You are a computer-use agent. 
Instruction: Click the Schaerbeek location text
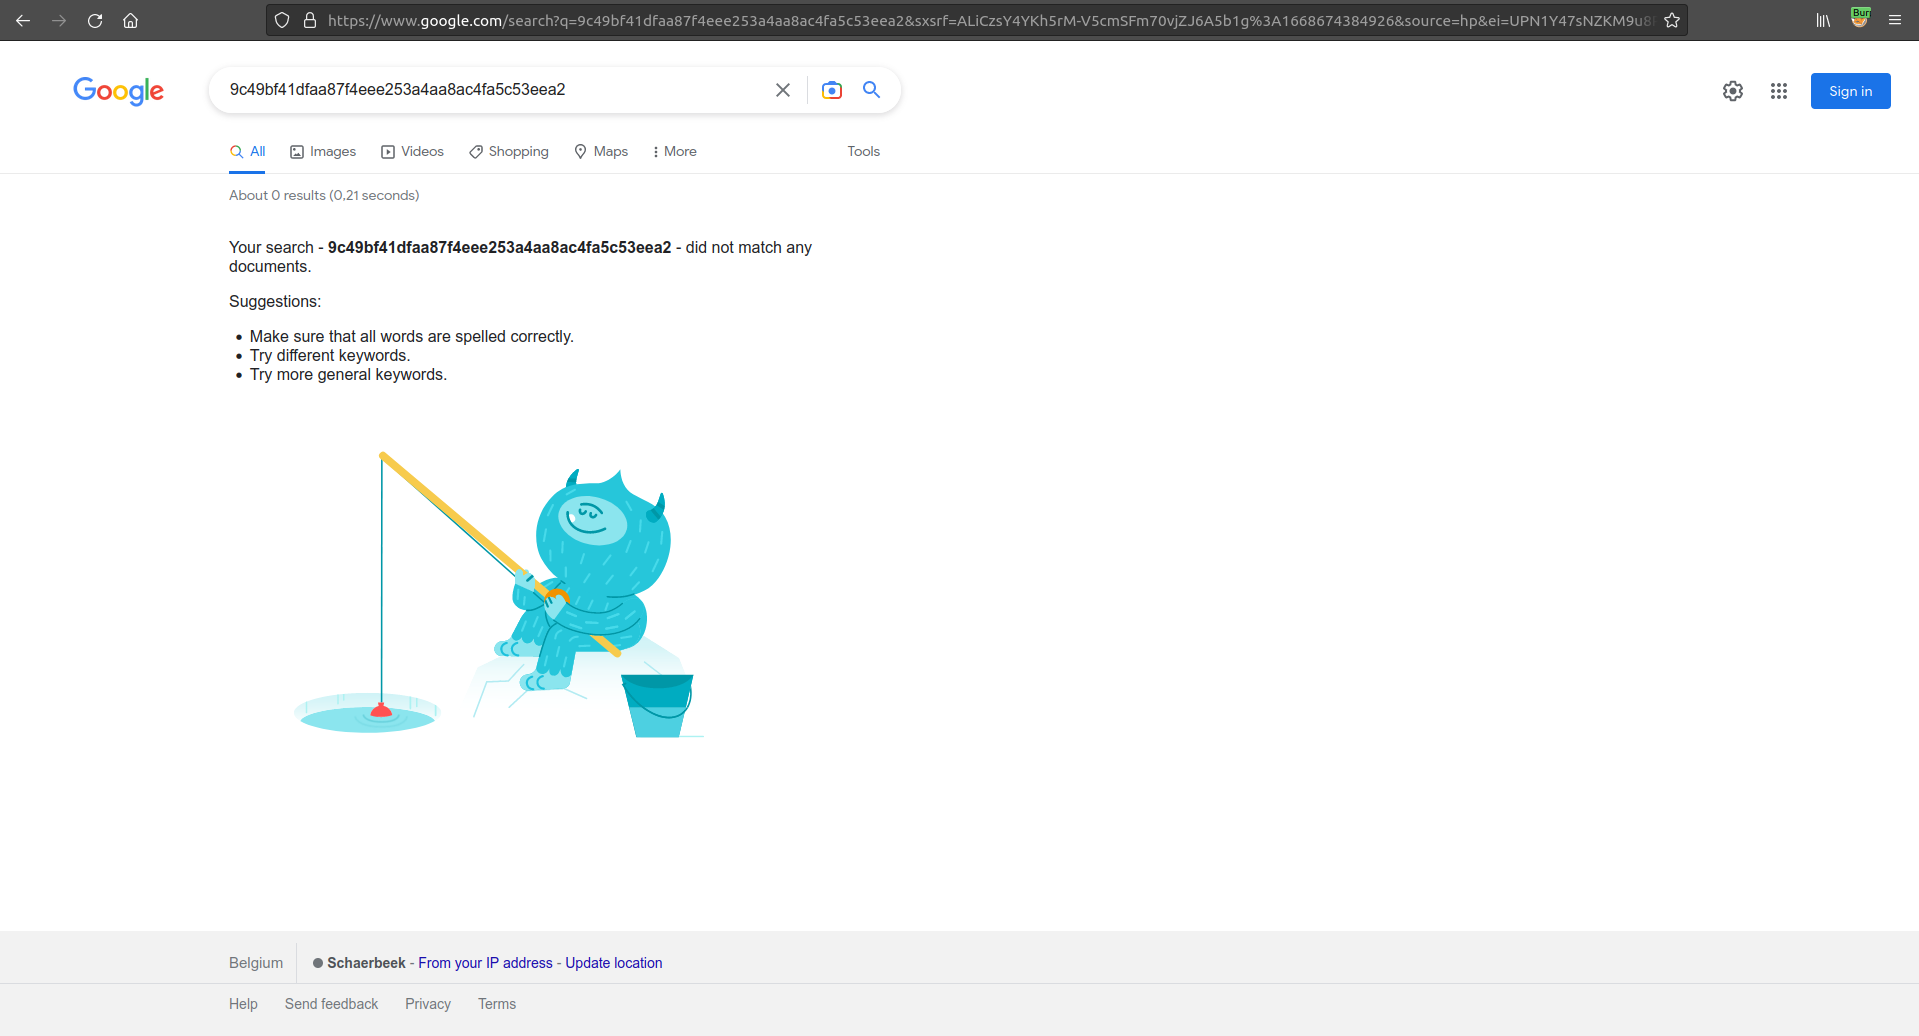click(x=366, y=963)
